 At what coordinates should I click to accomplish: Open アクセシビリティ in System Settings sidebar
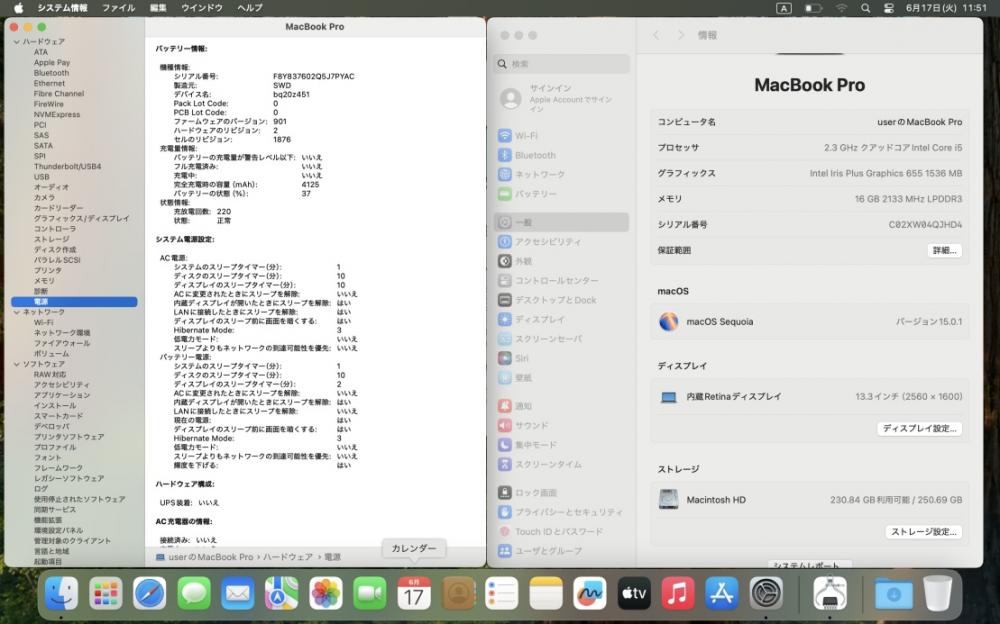[561, 242]
